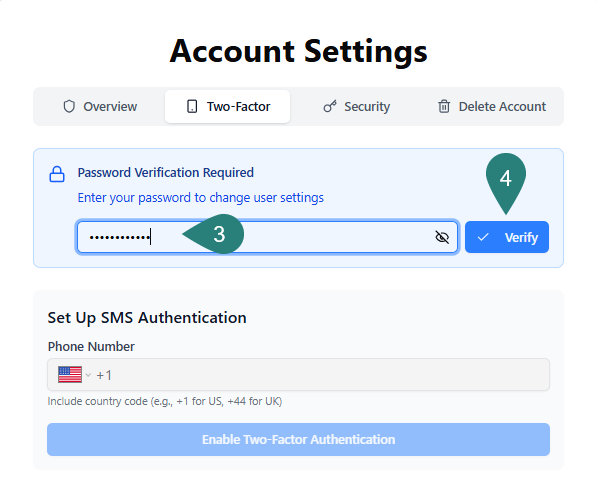Switch to the Security tab

point(356,106)
